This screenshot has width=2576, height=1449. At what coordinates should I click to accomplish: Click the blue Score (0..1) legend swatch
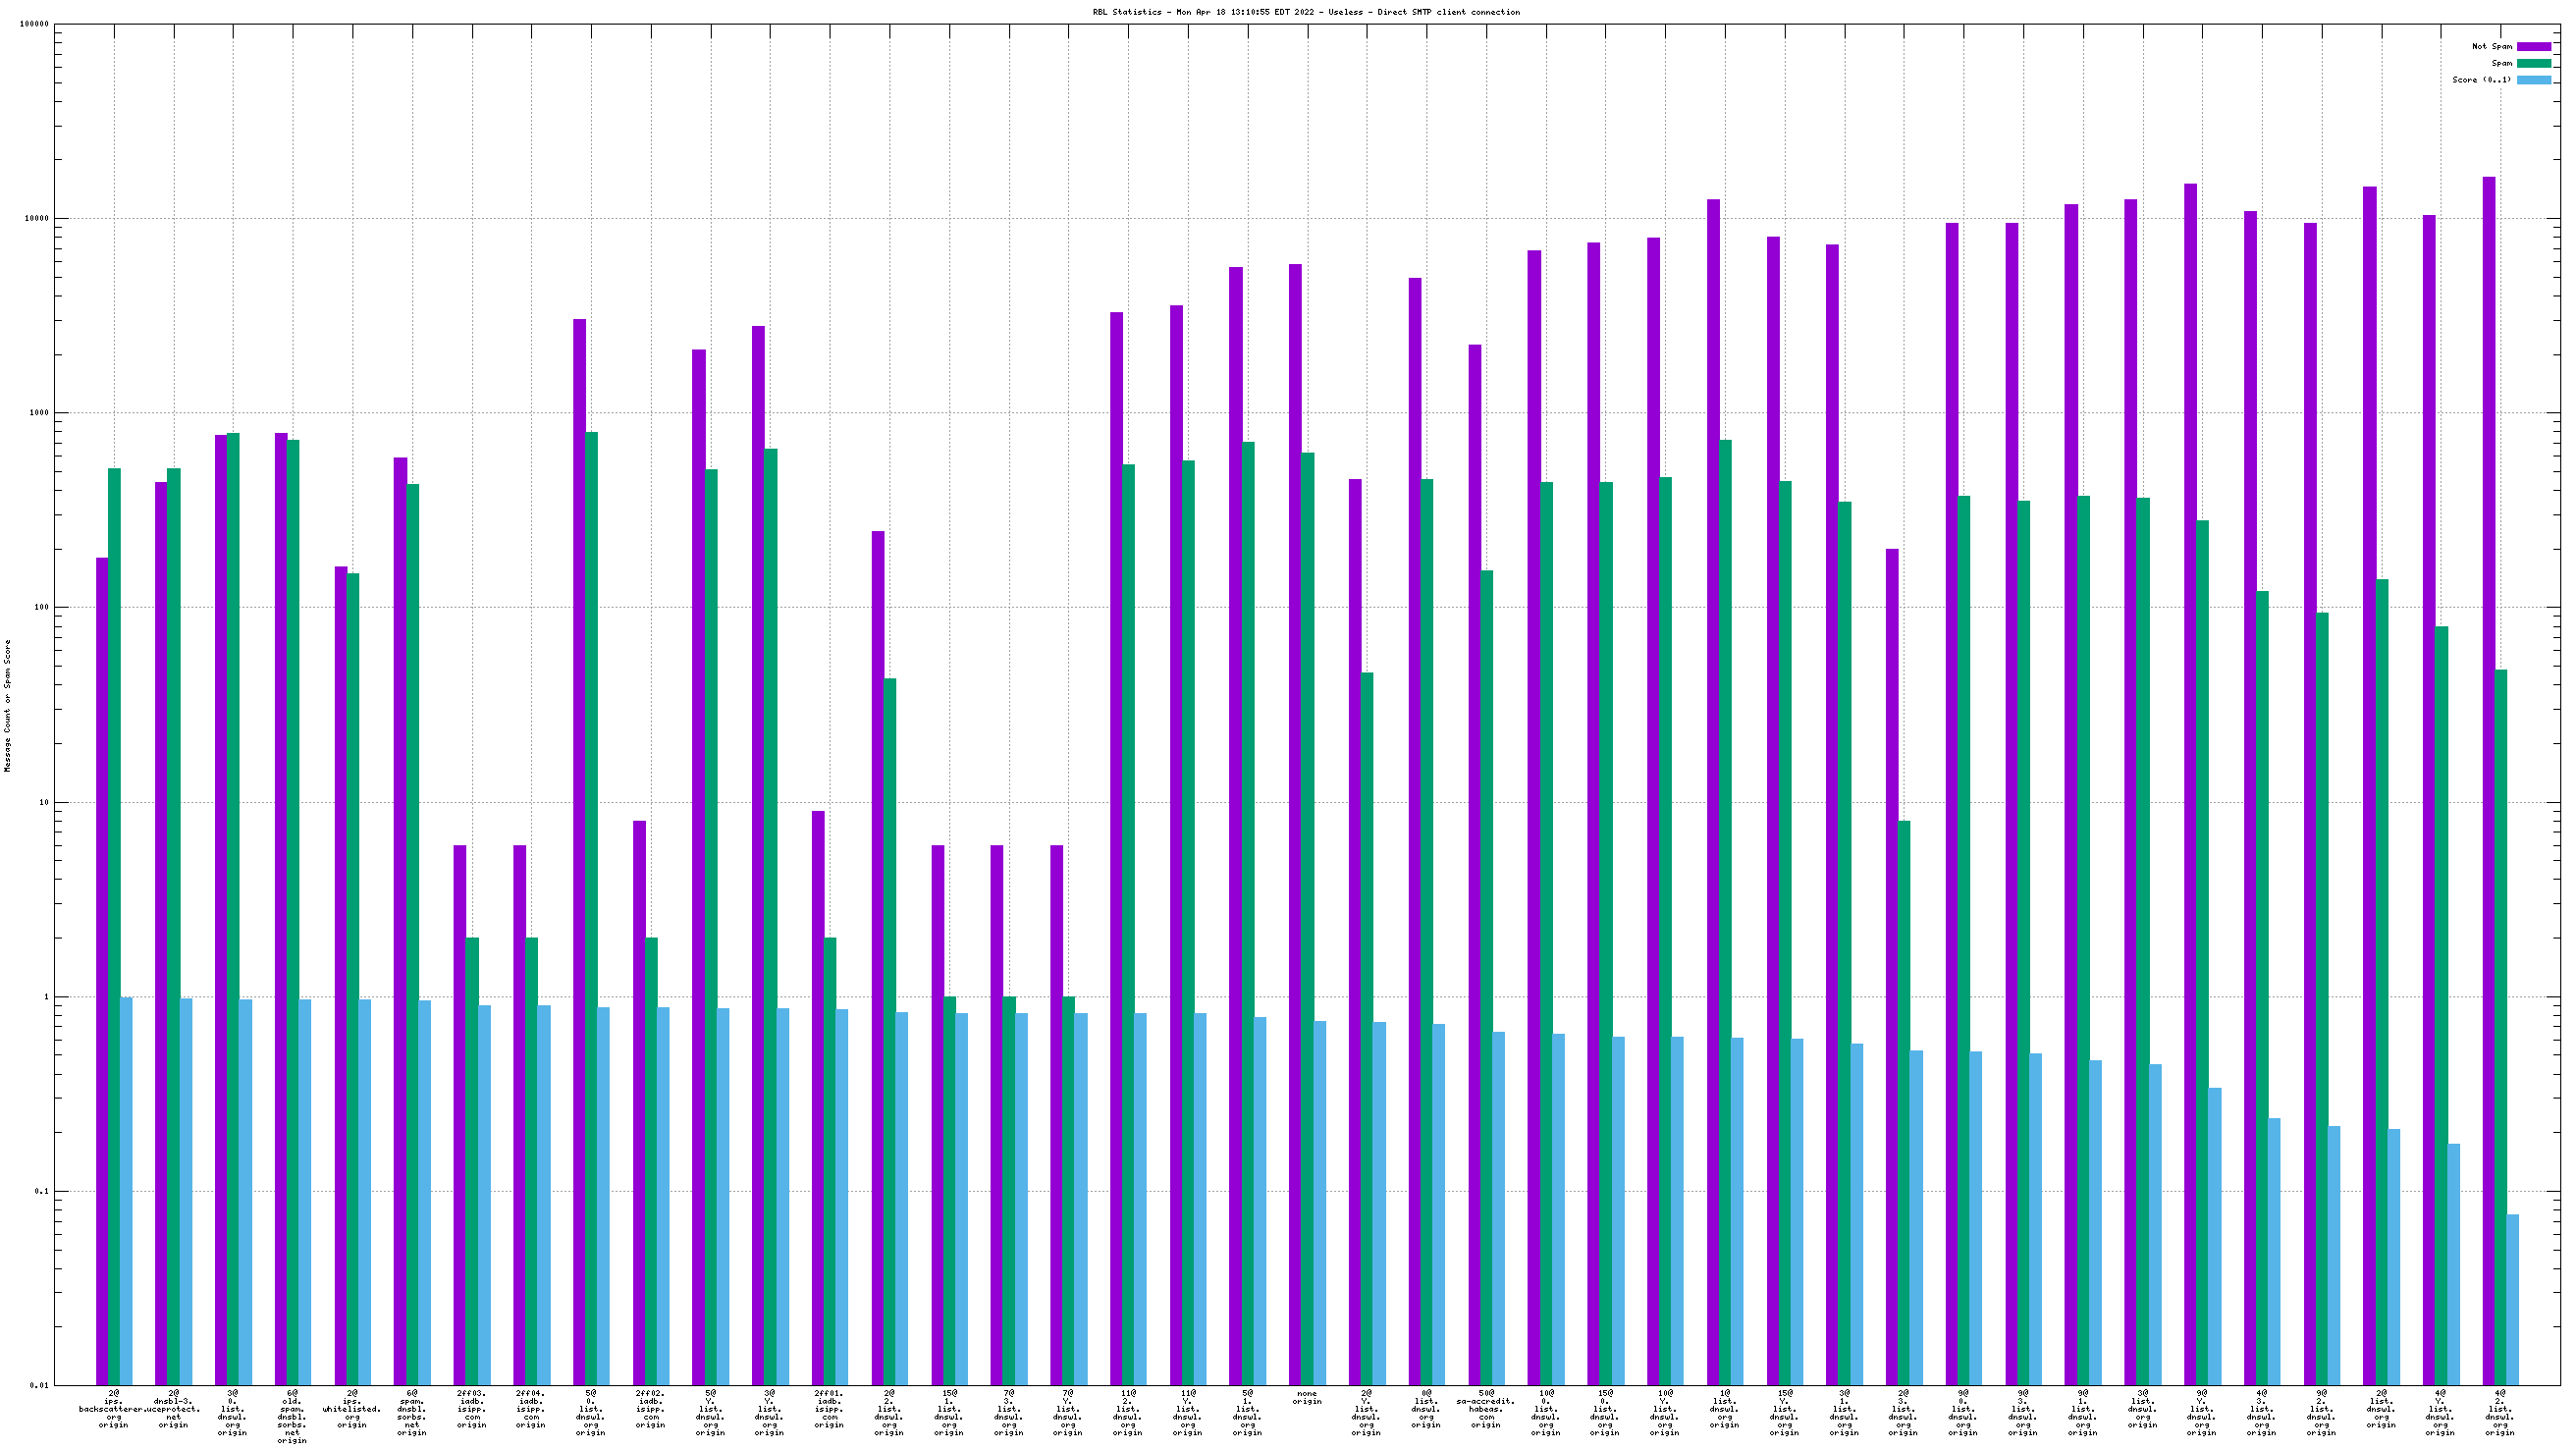click(2533, 80)
